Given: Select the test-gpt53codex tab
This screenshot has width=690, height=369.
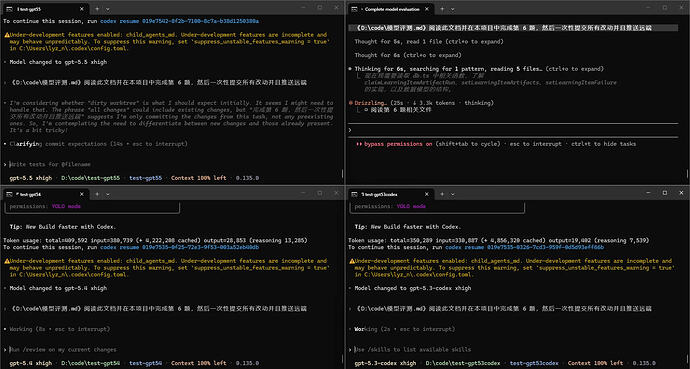Looking at the screenshot, I should click(x=390, y=194).
